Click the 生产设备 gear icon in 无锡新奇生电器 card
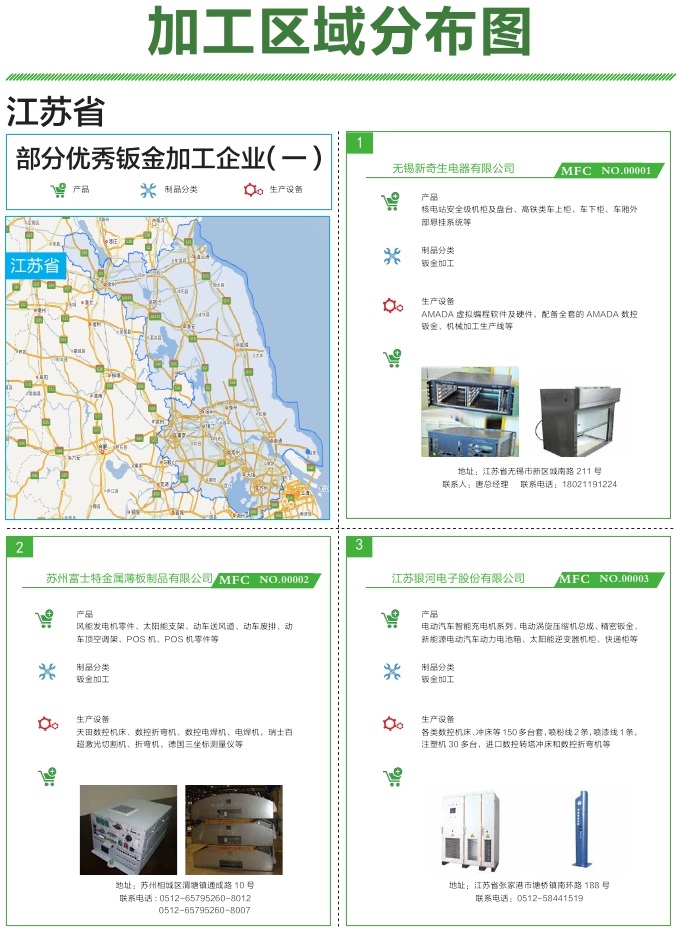The height and width of the screenshot is (935, 677). click(x=391, y=306)
